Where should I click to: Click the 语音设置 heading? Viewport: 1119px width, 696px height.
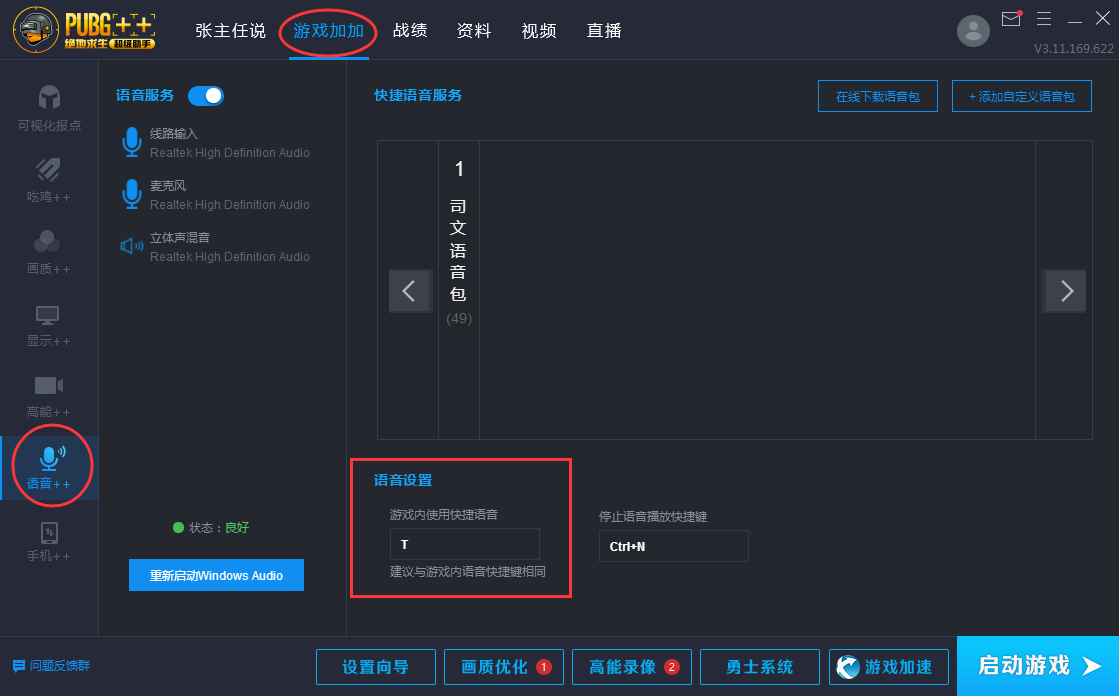pyautogui.click(x=403, y=480)
